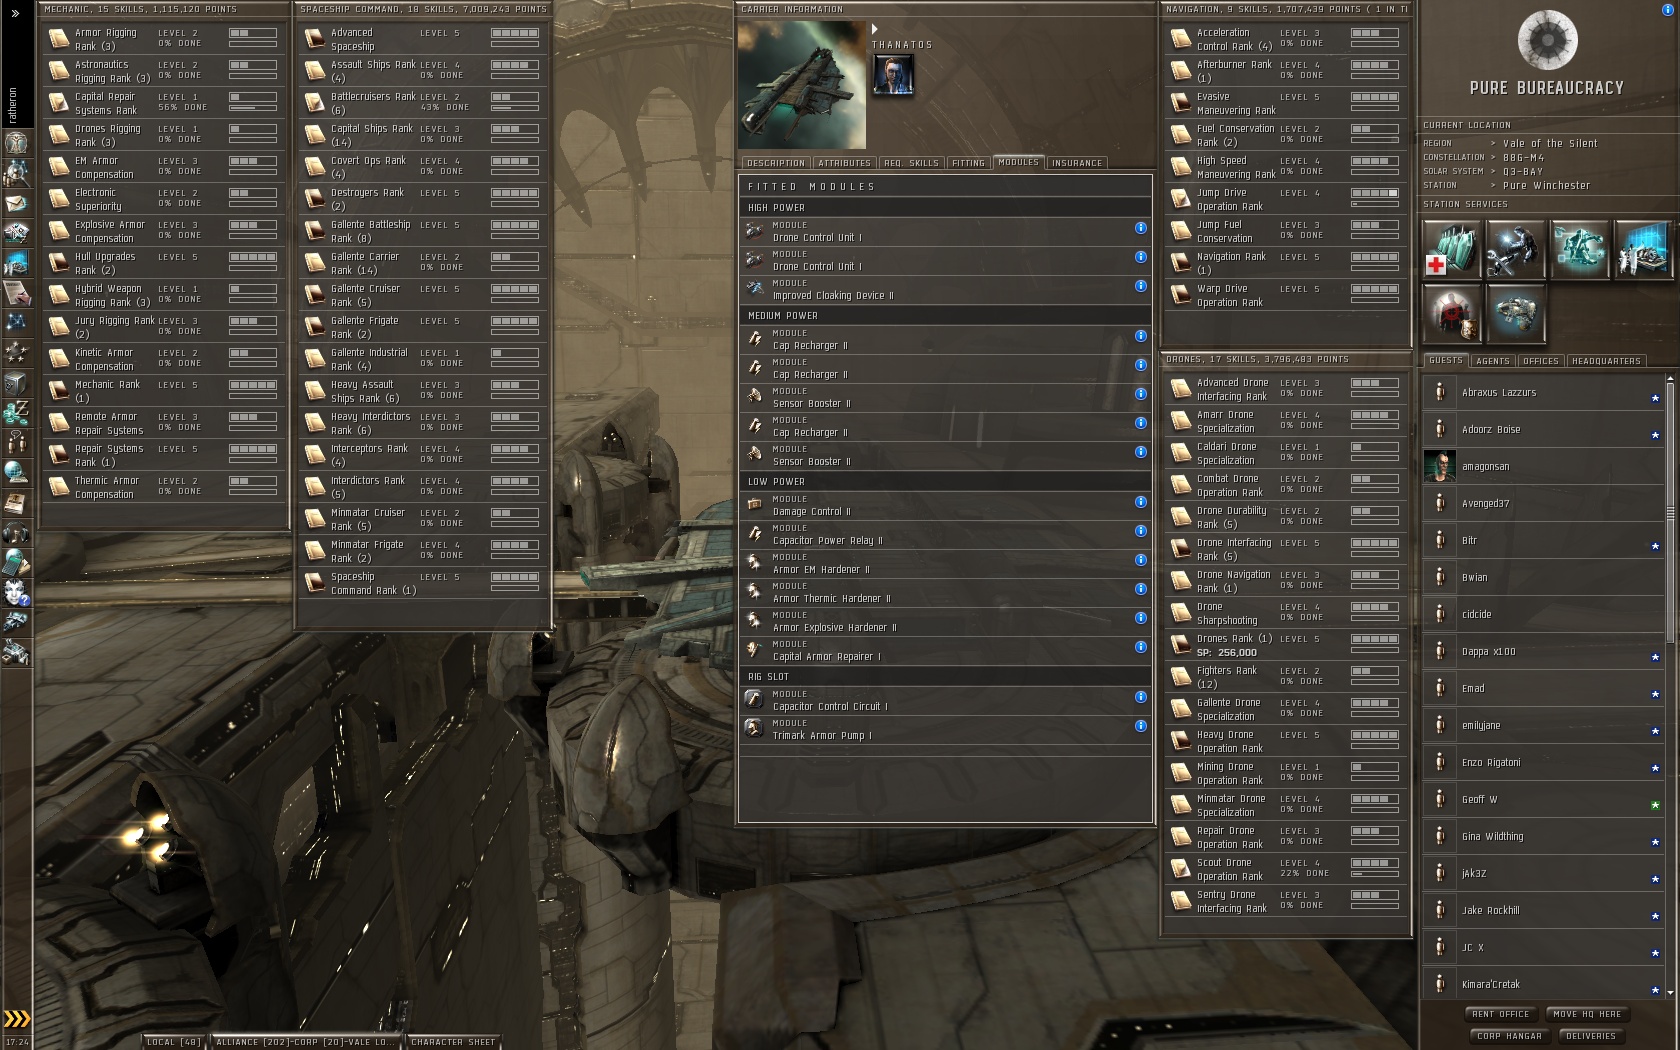Open the Factory station service

(x=1579, y=249)
